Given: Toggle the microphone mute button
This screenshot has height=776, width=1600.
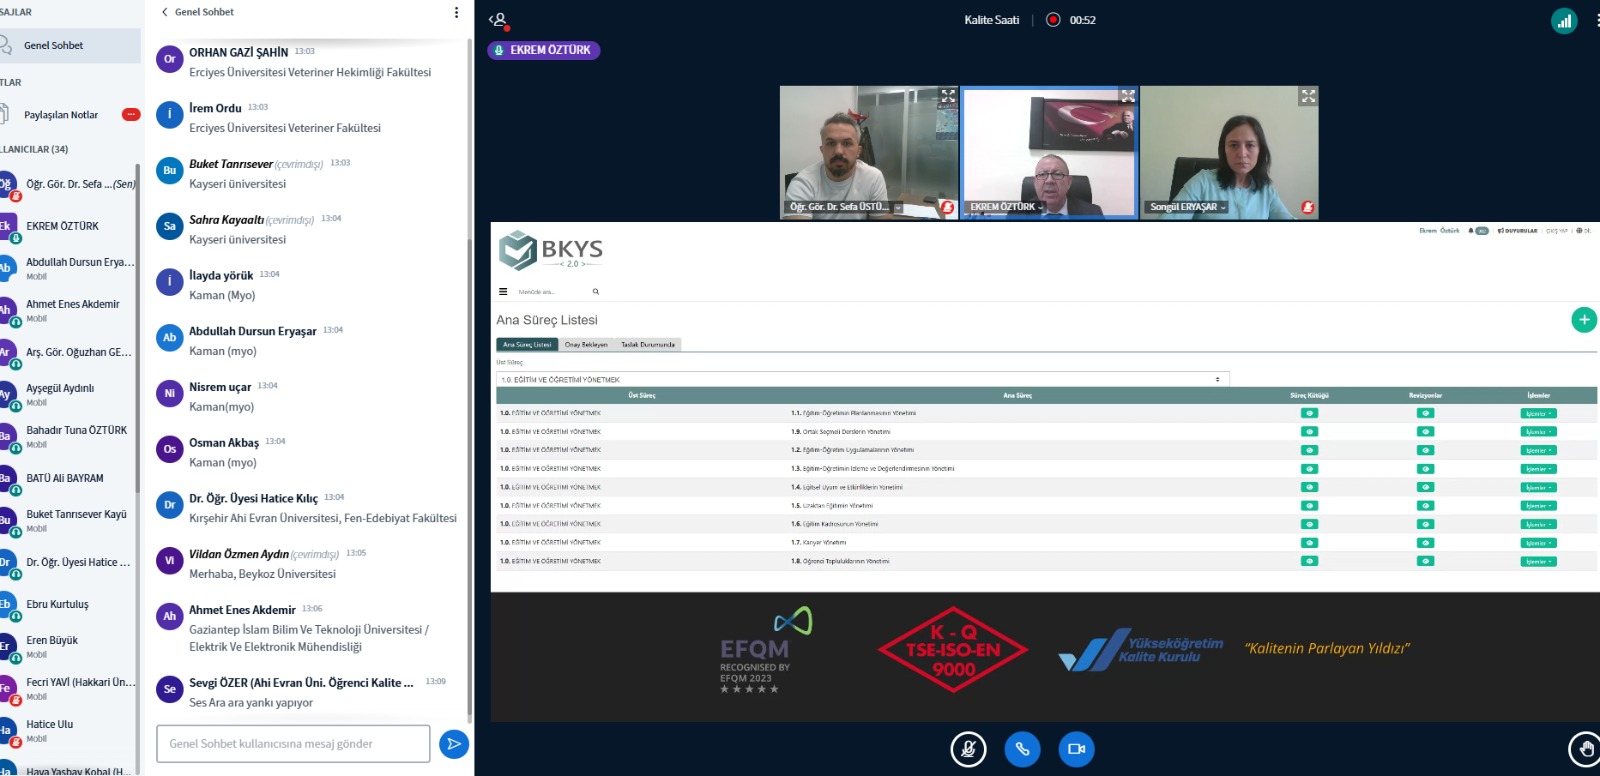Looking at the screenshot, I should click(x=968, y=749).
